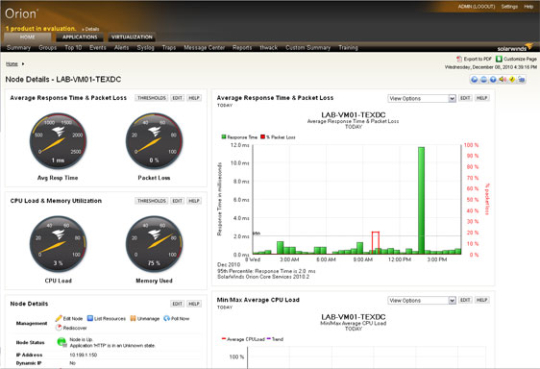
Task: Click the tallest green response time bar
Action: [421, 201]
